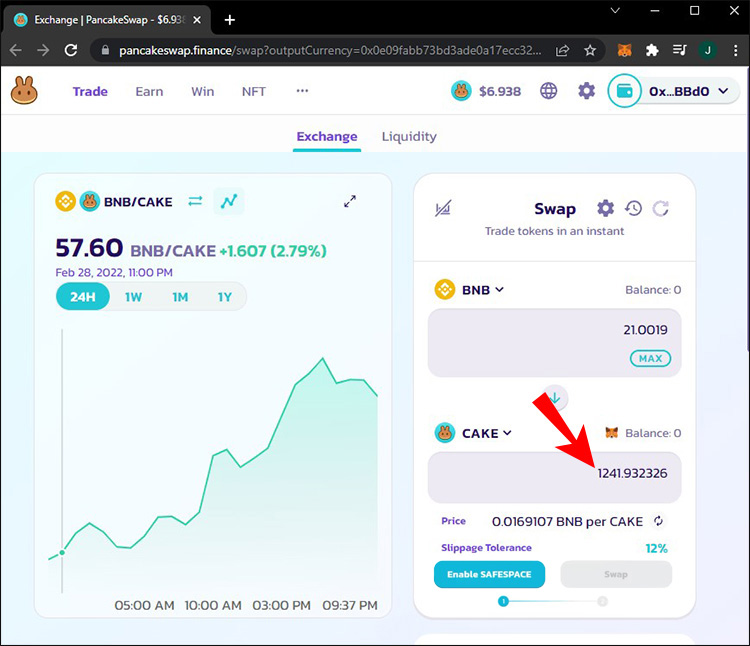750x646 pixels.
Task: Close the PancakeSwap browser tab
Action: [x=197, y=20]
